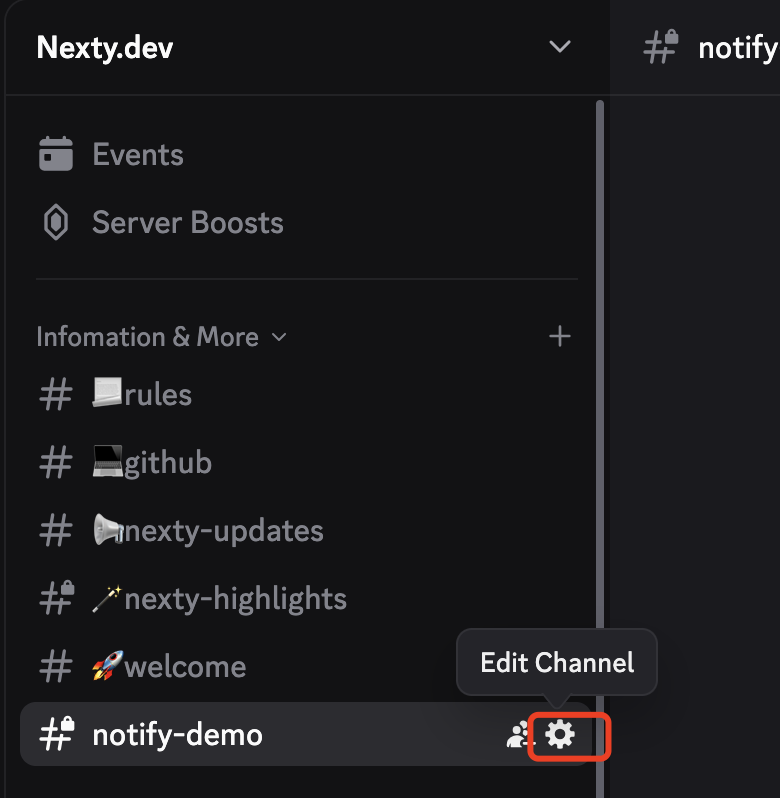
Task: Click the locked hash icon beside notify-demo
Action: tap(57, 735)
